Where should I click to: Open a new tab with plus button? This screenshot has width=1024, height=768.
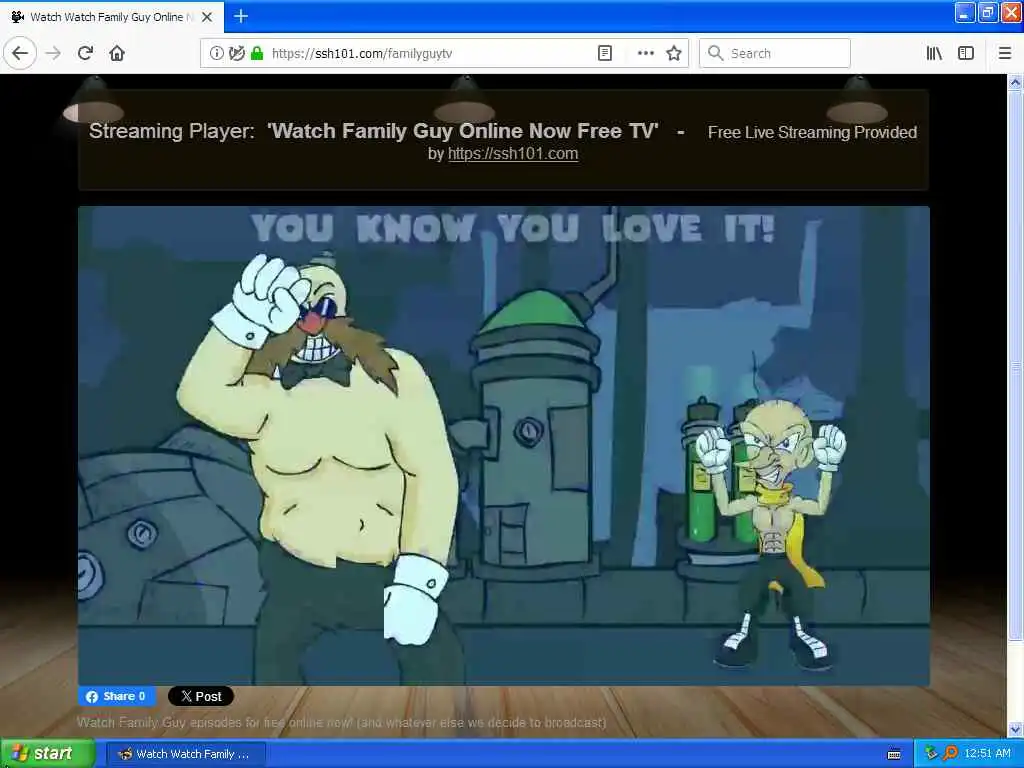point(241,16)
